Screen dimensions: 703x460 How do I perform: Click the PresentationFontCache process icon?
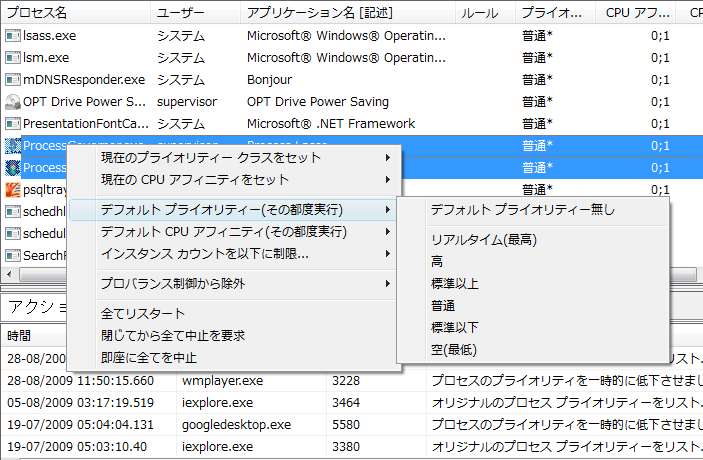click(x=13, y=124)
